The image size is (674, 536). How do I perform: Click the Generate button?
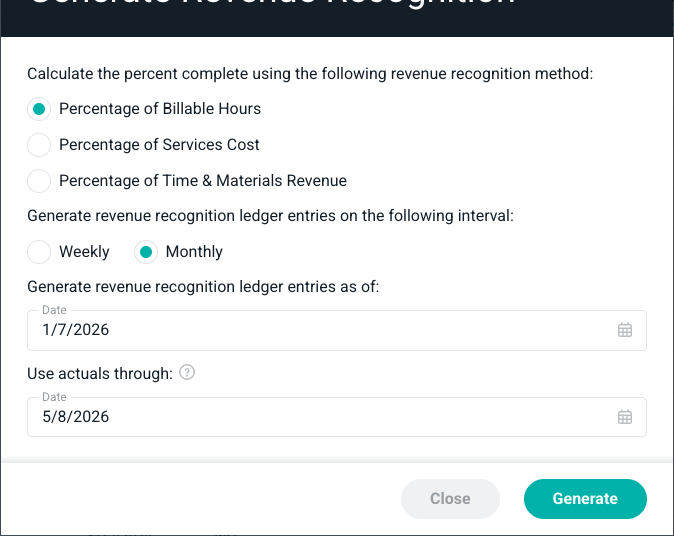point(585,499)
